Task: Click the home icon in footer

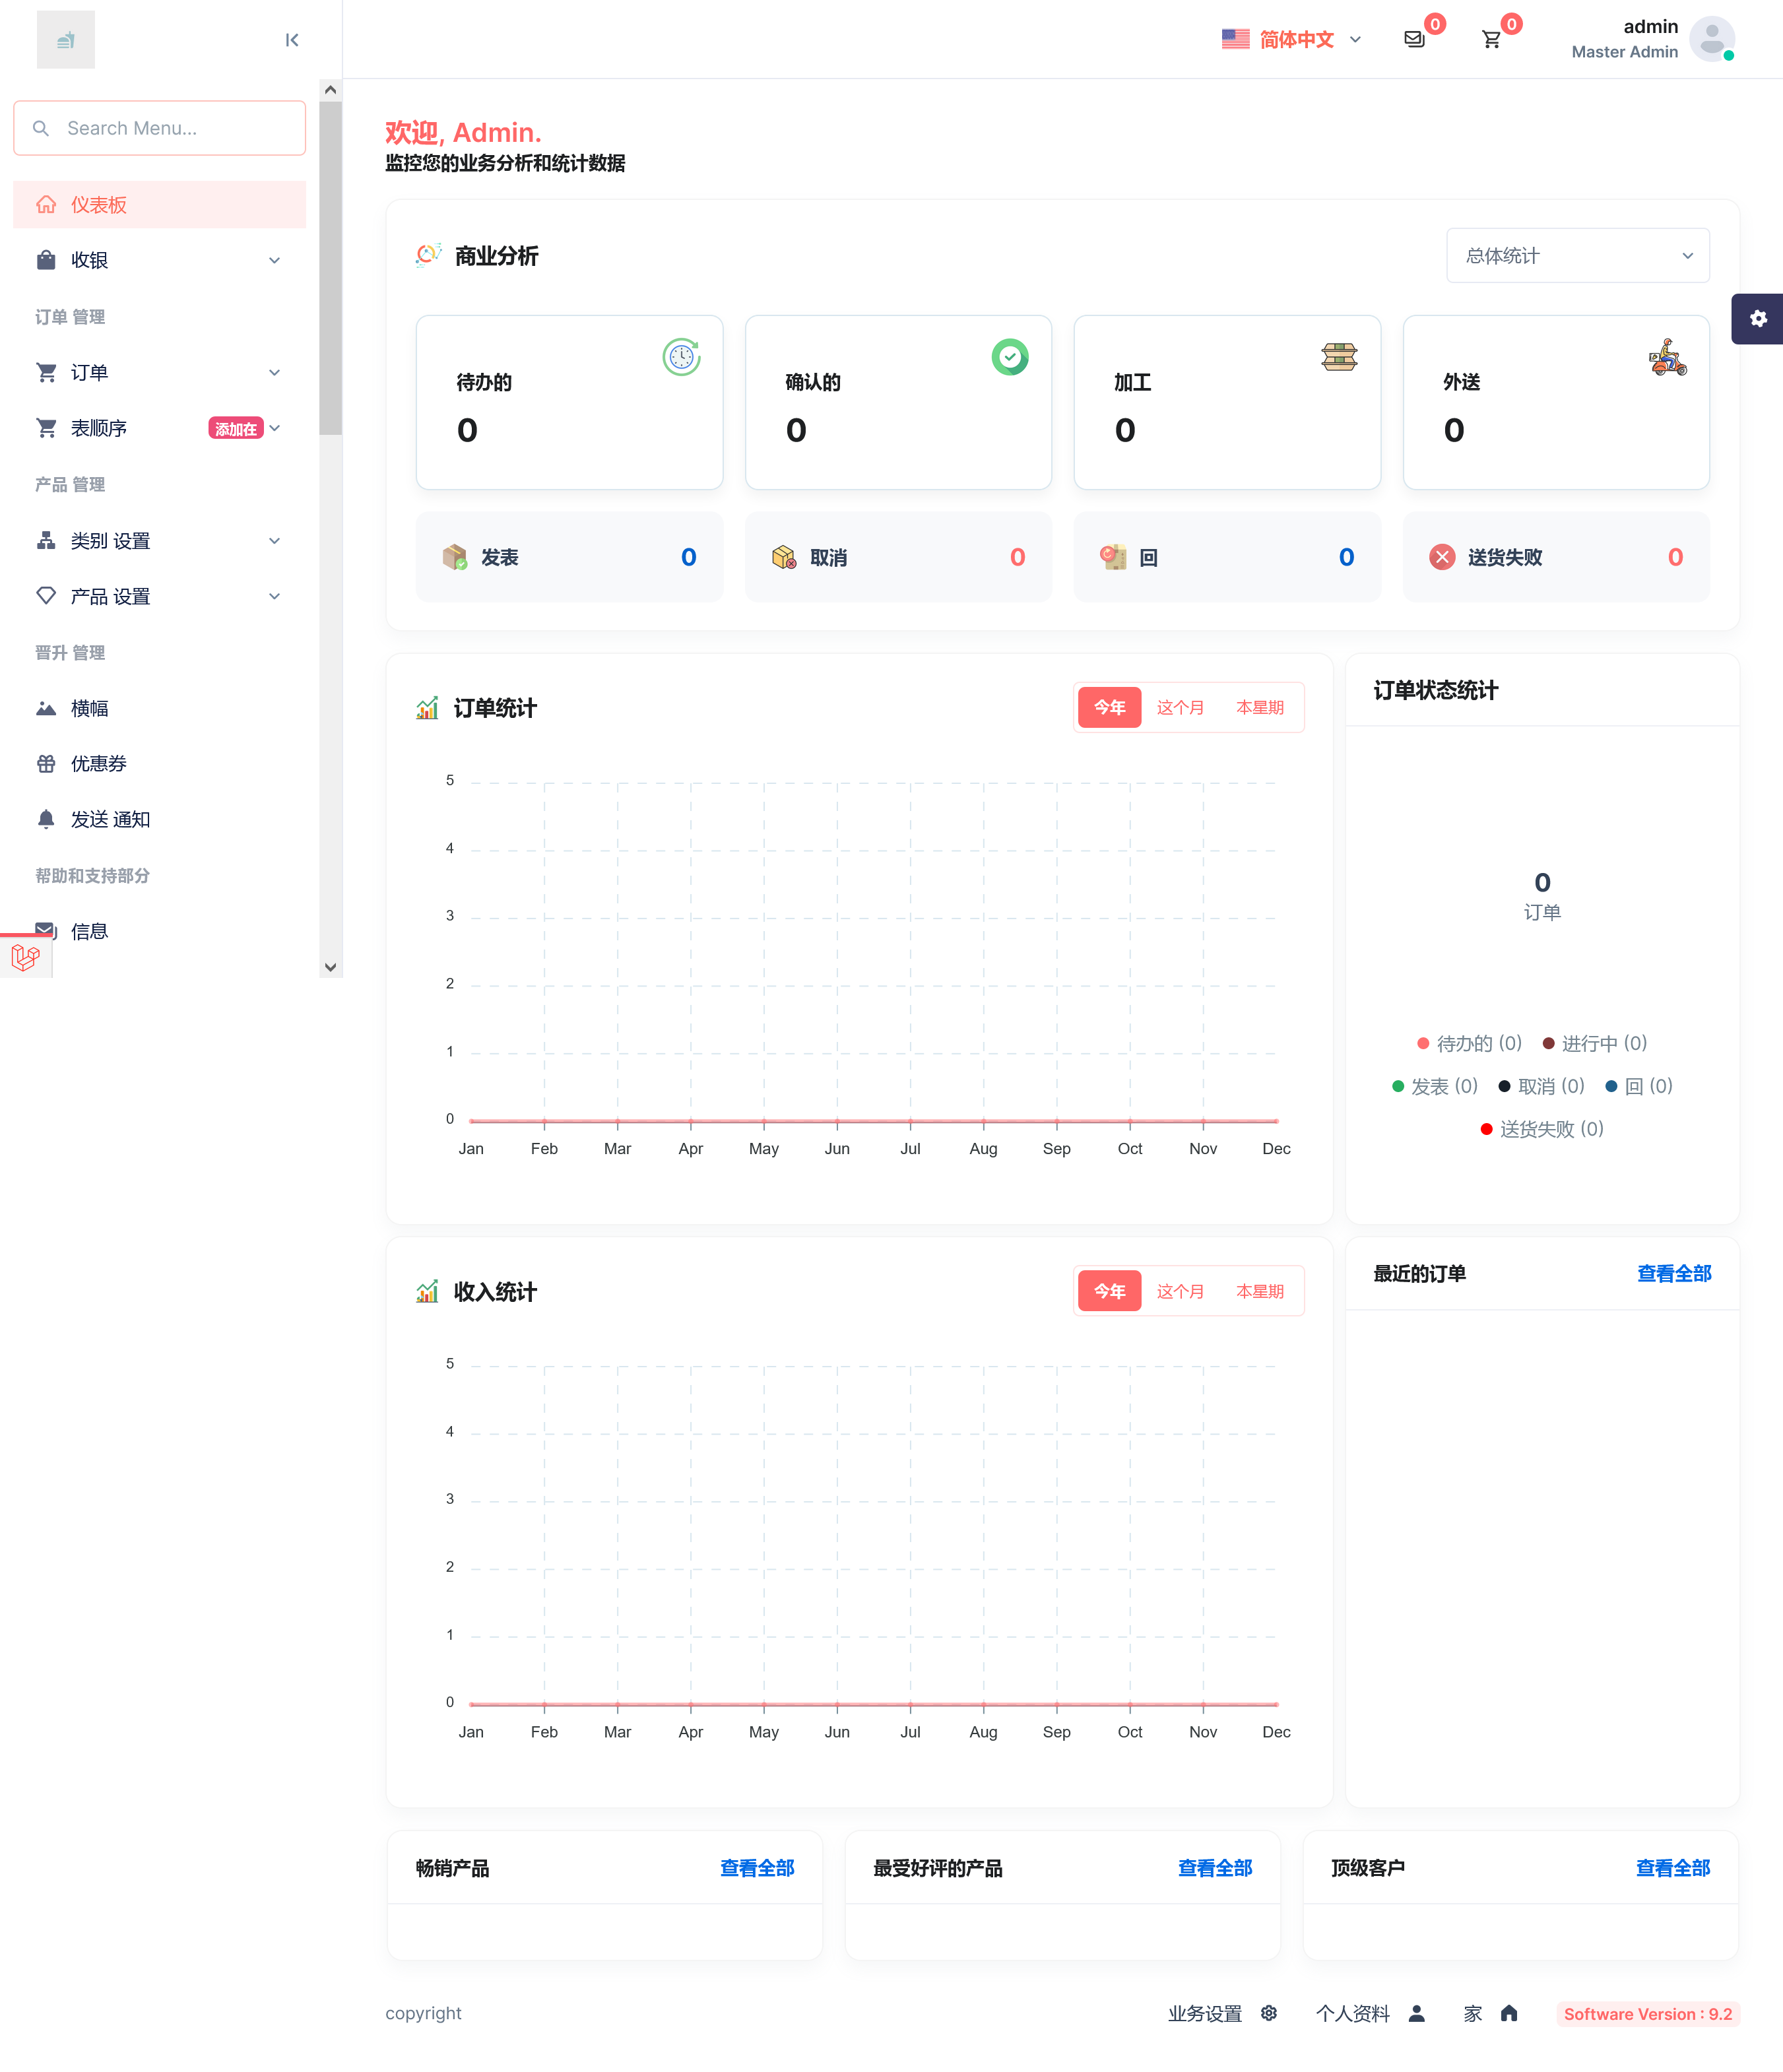Action: (x=1509, y=2013)
